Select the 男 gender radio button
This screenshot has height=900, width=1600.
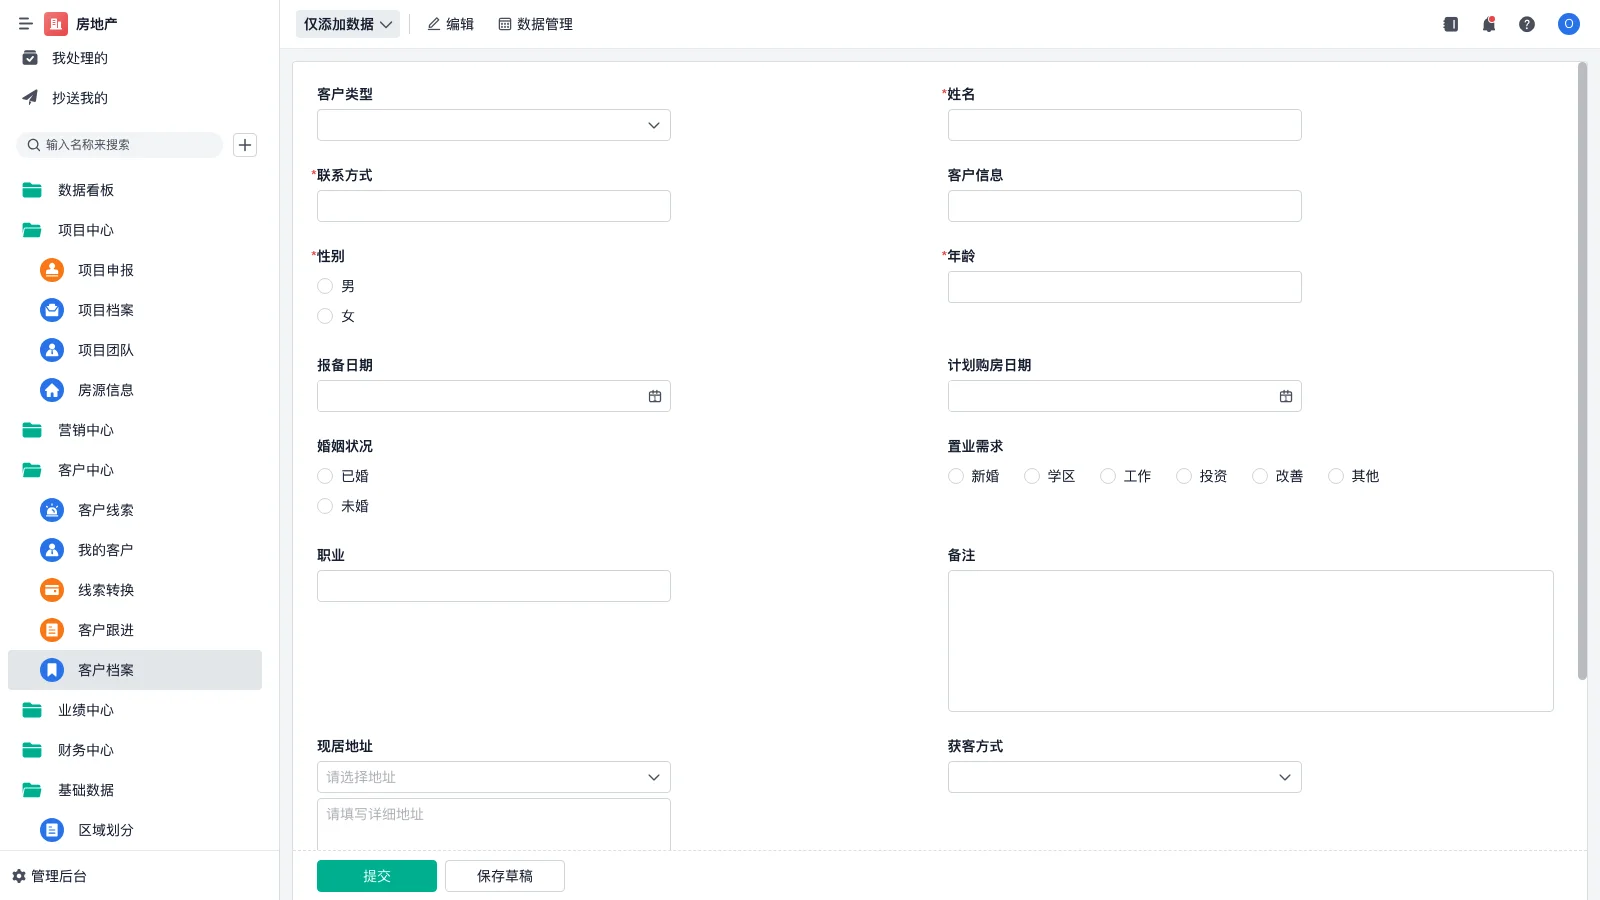point(324,285)
